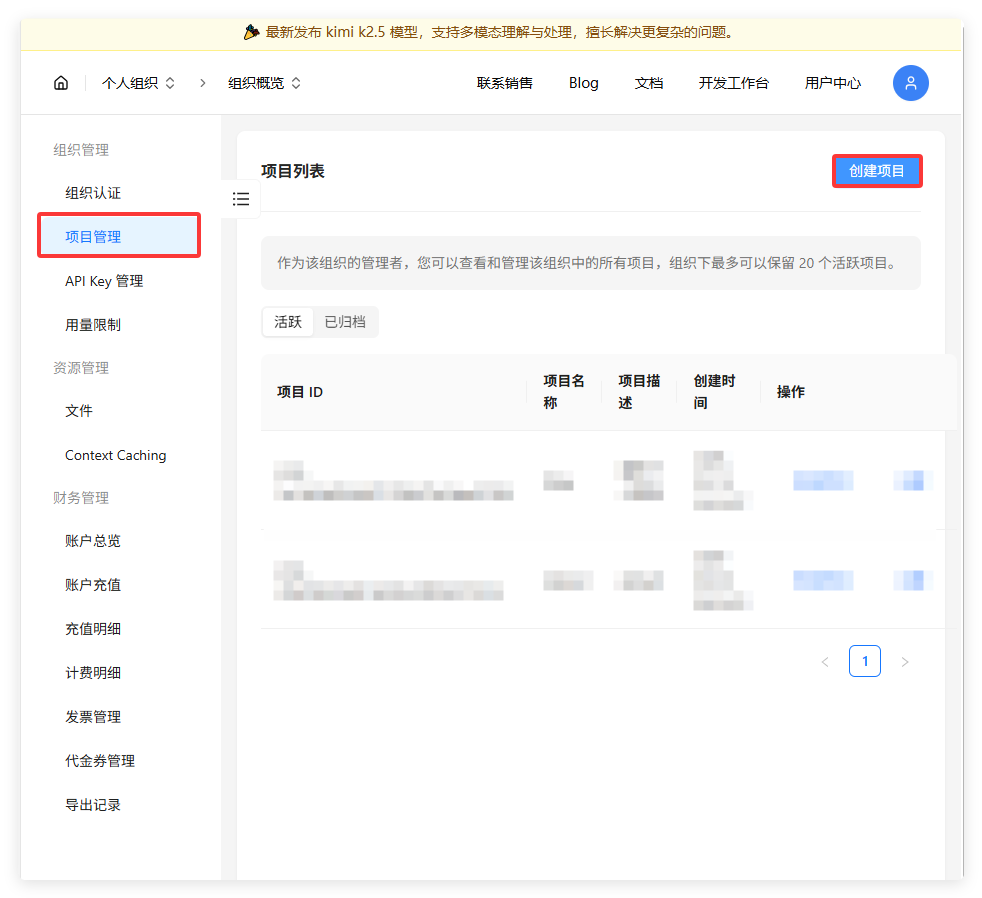
Task: Go to 开发工作台
Action: 734,83
